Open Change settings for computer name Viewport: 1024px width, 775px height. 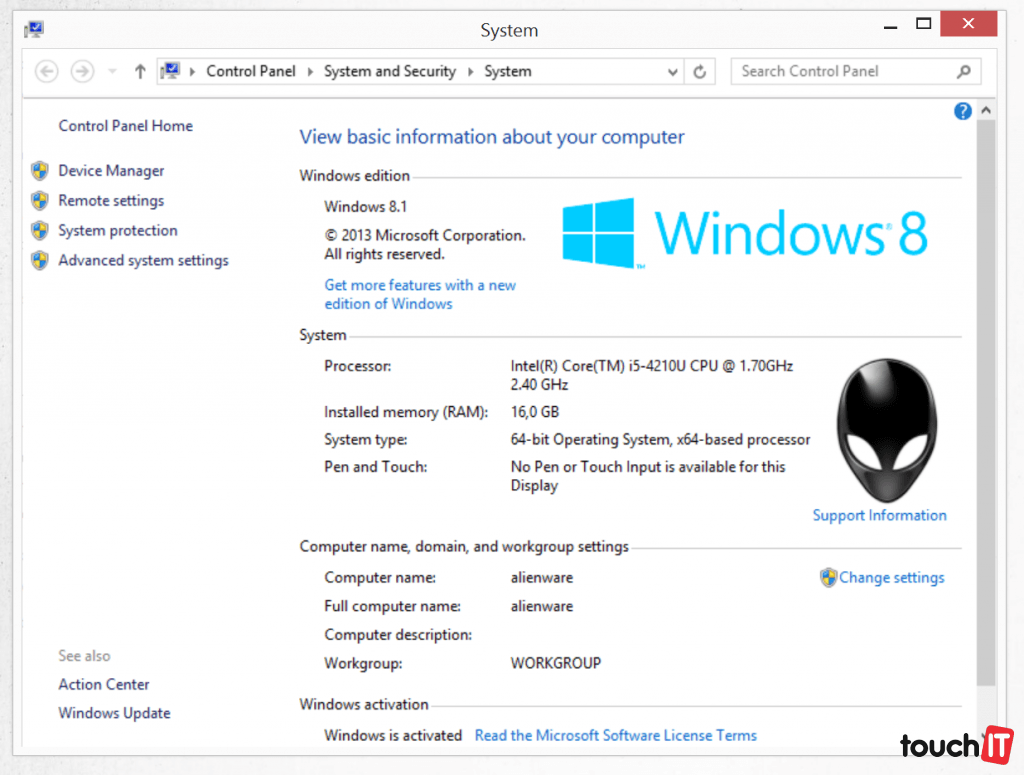[890, 578]
